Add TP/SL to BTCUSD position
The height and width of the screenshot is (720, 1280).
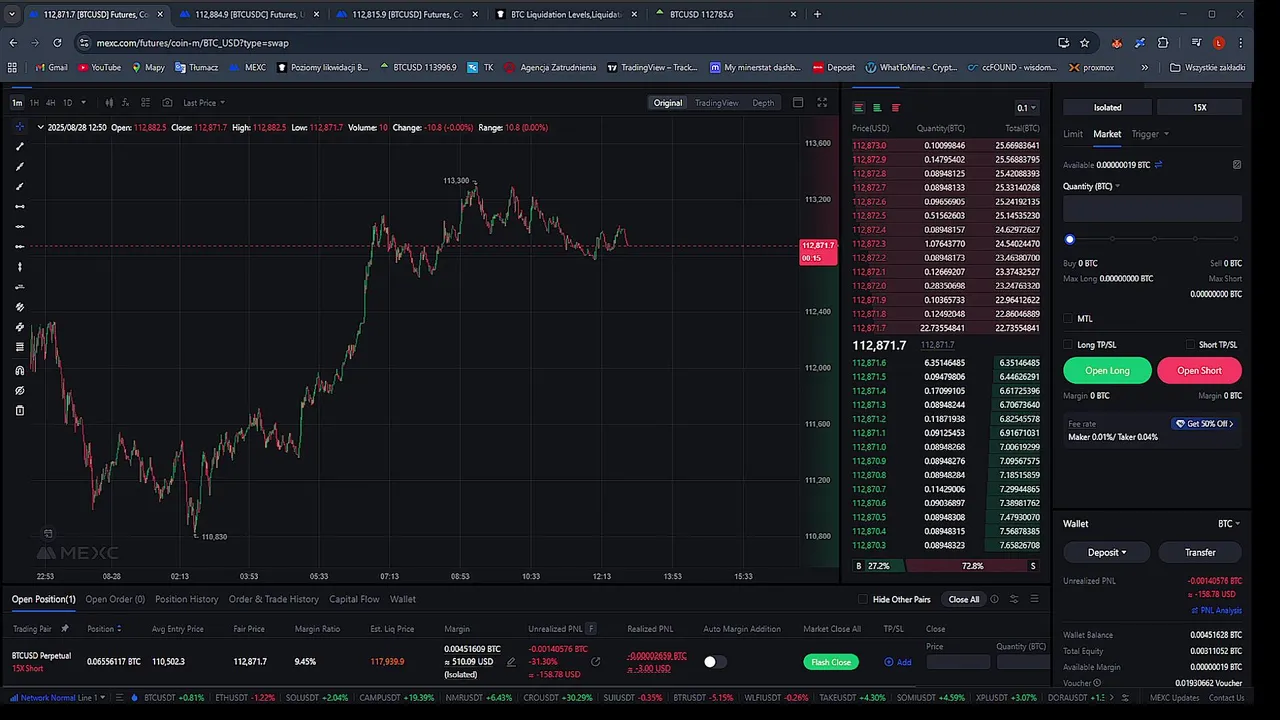[x=898, y=662]
